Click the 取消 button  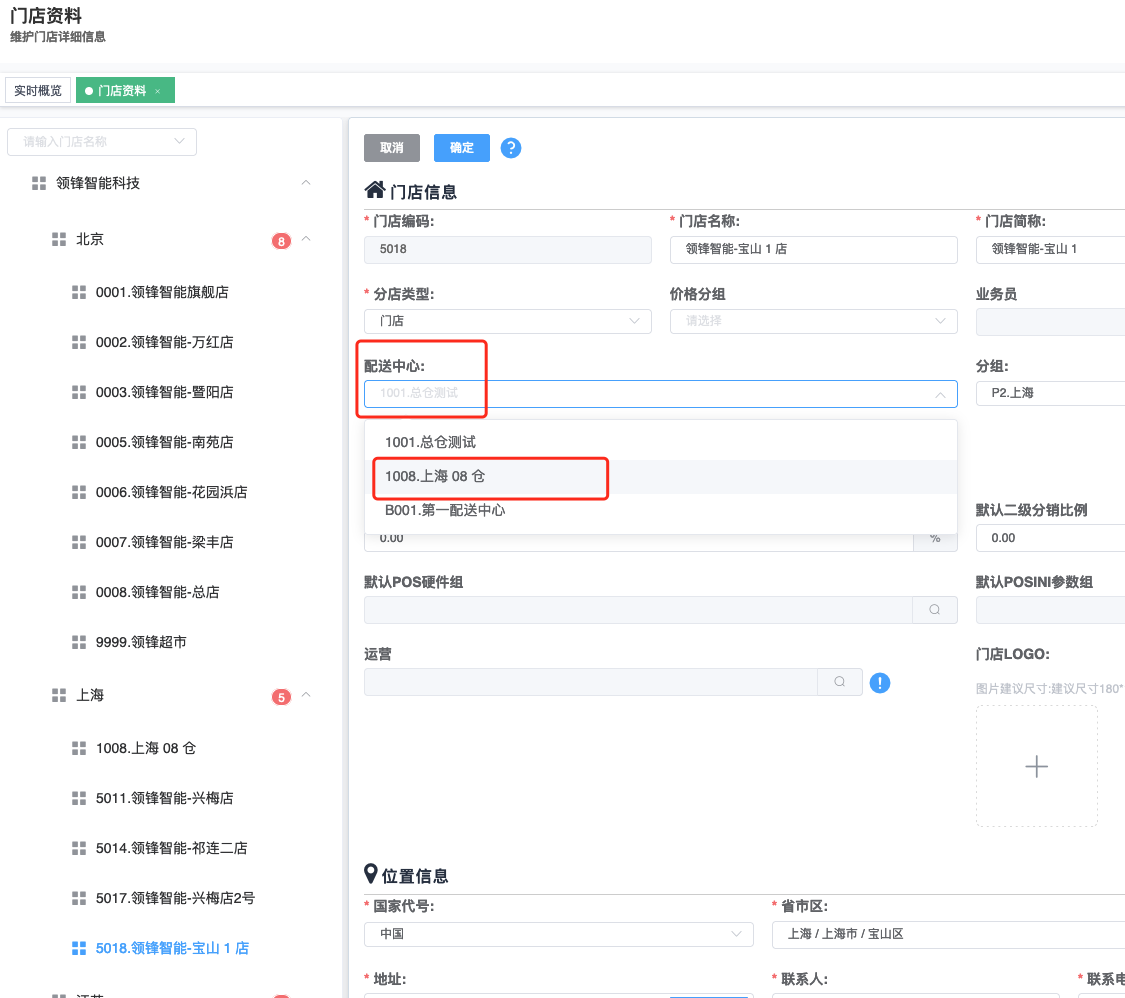391,148
